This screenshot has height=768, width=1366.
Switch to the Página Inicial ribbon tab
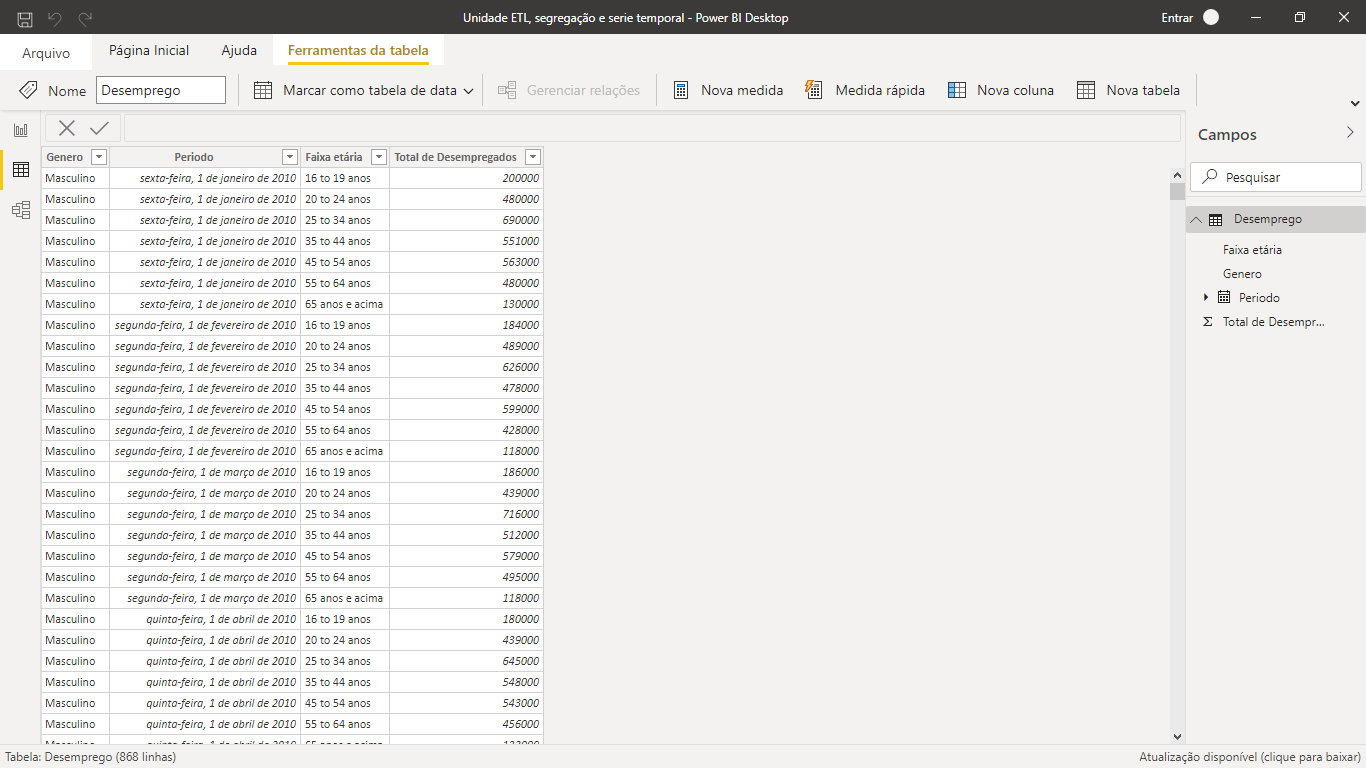coord(148,50)
